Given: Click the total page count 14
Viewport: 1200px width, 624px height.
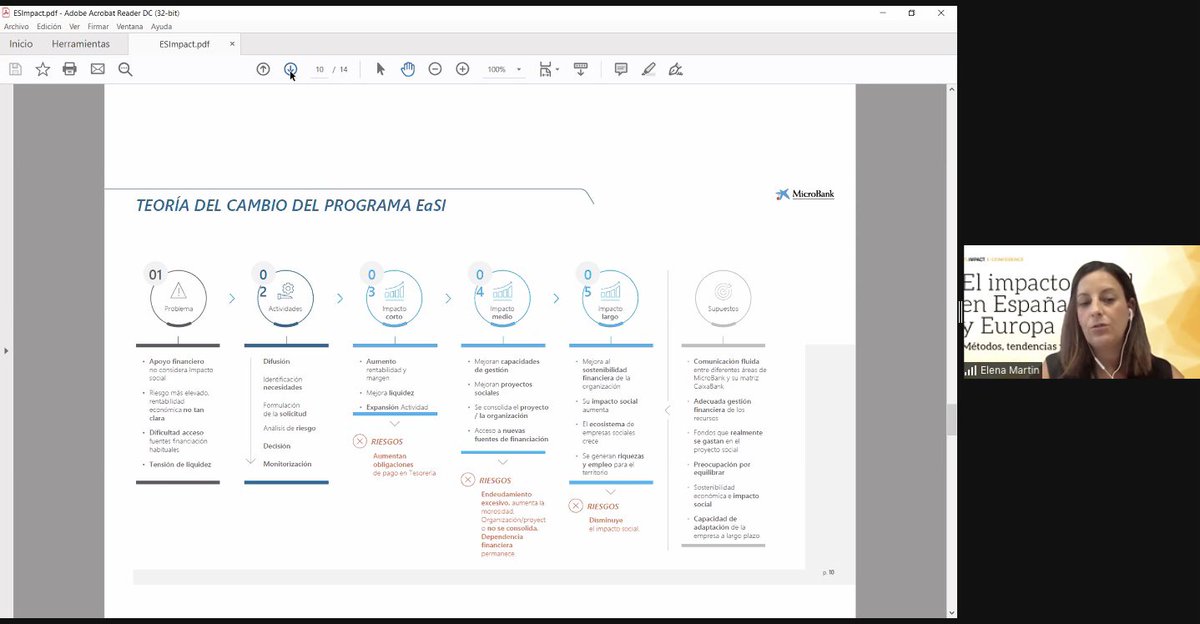Looking at the screenshot, I should (x=343, y=69).
